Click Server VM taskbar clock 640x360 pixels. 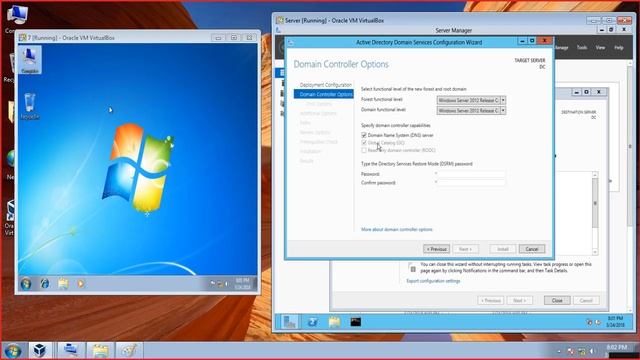[x=615, y=322]
